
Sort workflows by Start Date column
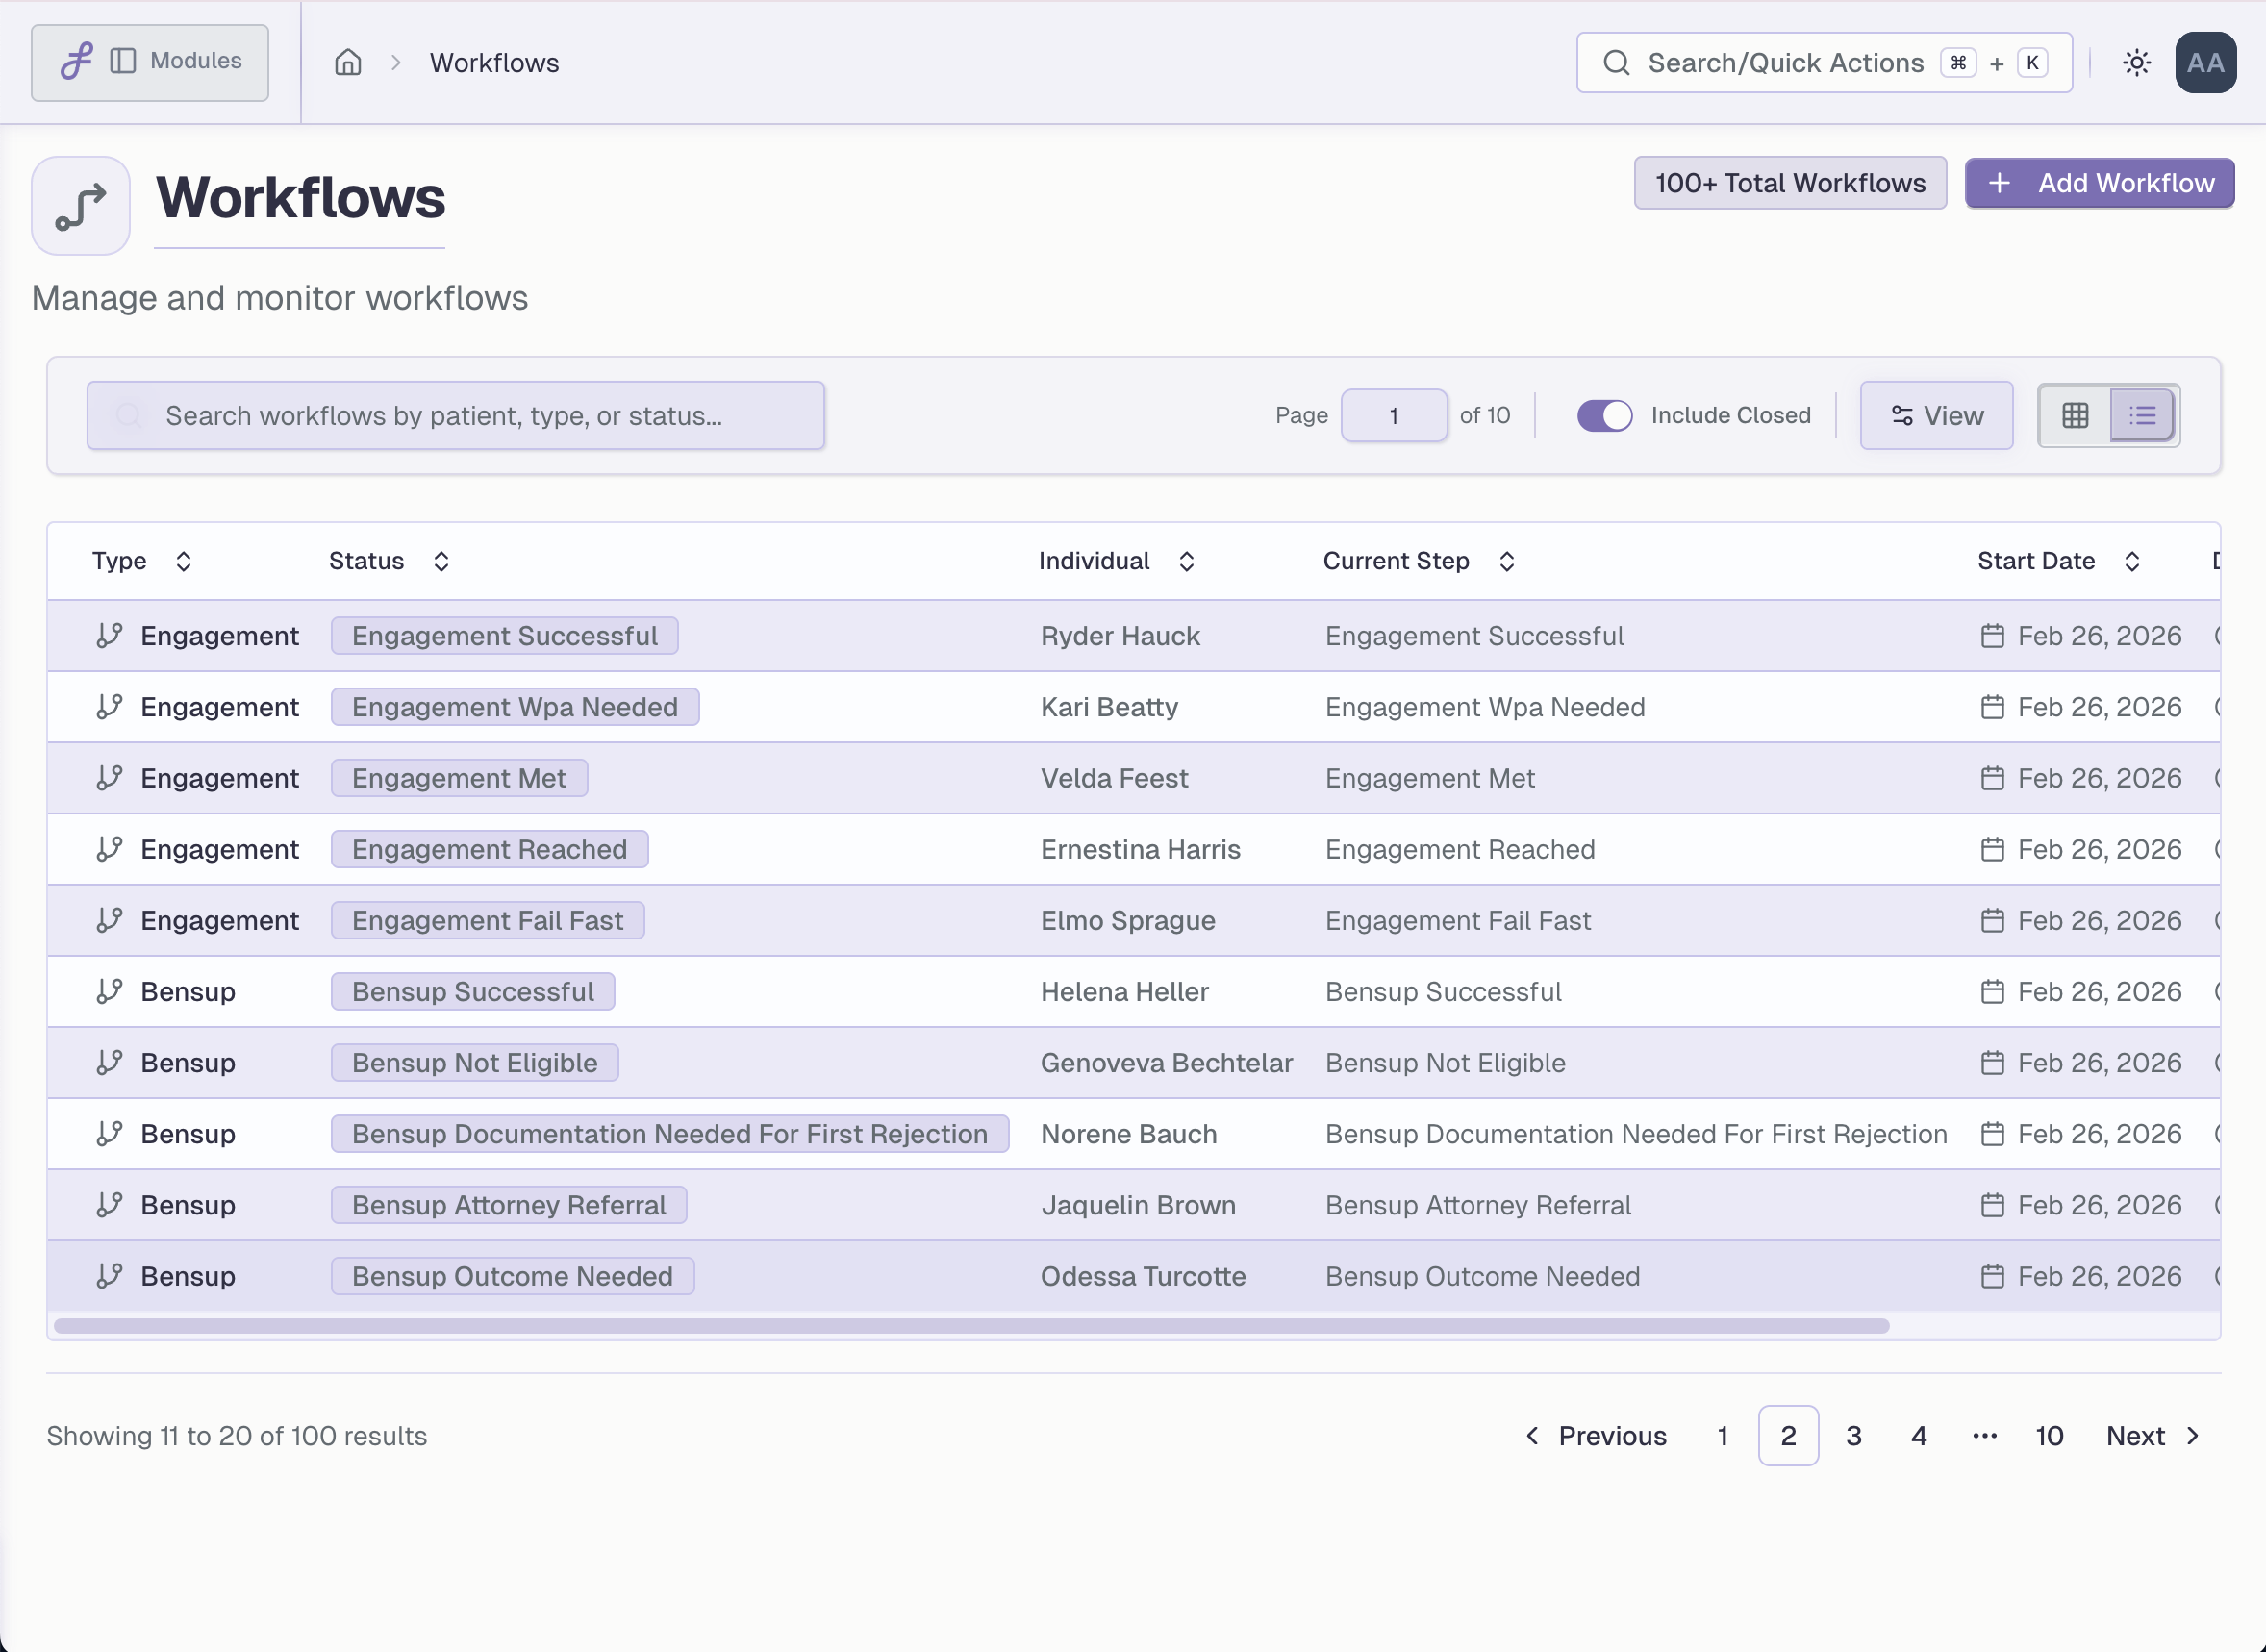coord(2132,561)
